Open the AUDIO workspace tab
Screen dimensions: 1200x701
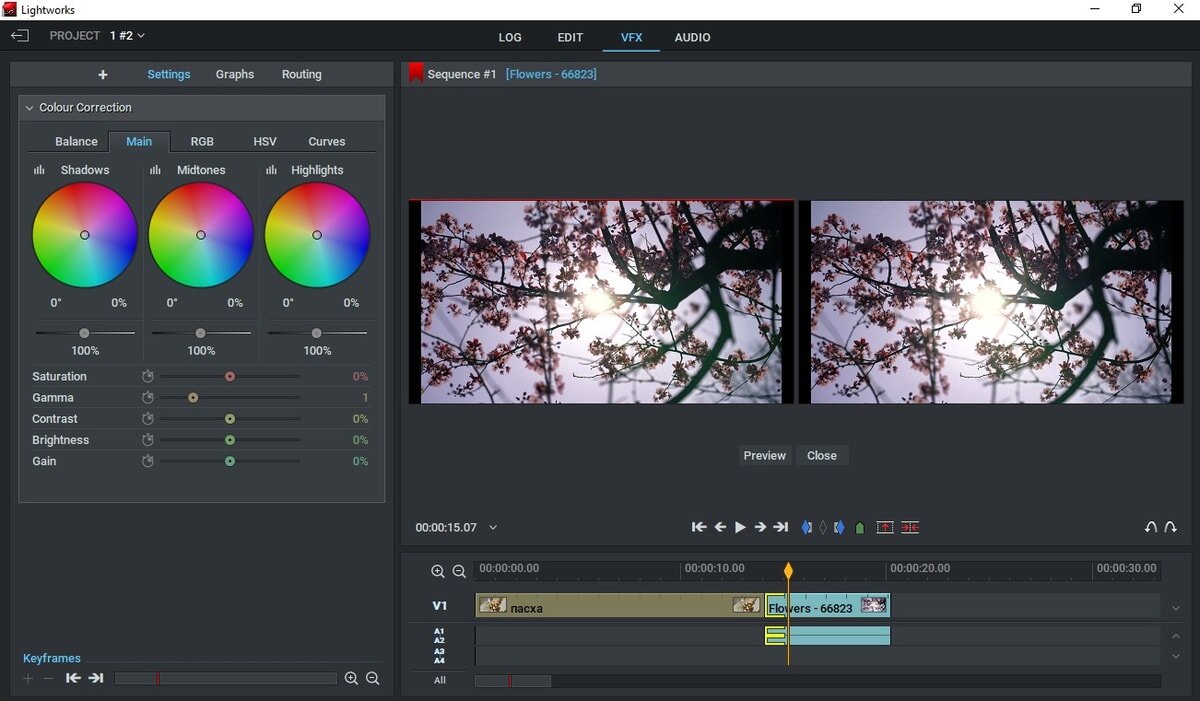click(x=692, y=37)
